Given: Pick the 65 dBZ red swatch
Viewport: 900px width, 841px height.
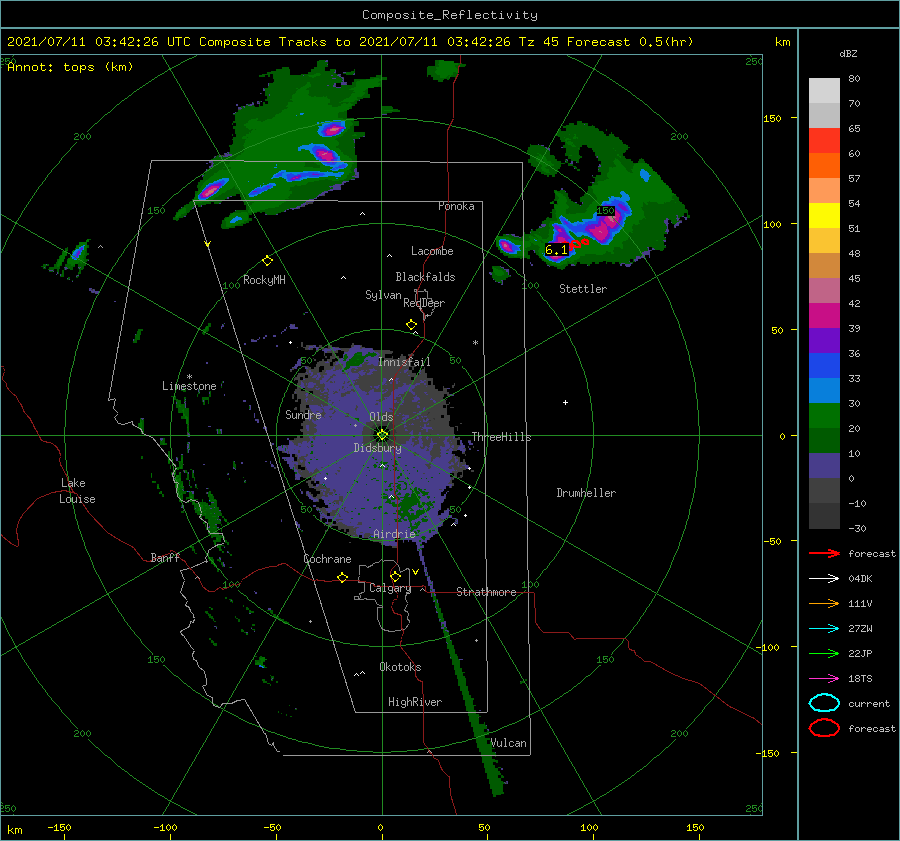Looking at the screenshot, I should point(824,141).
